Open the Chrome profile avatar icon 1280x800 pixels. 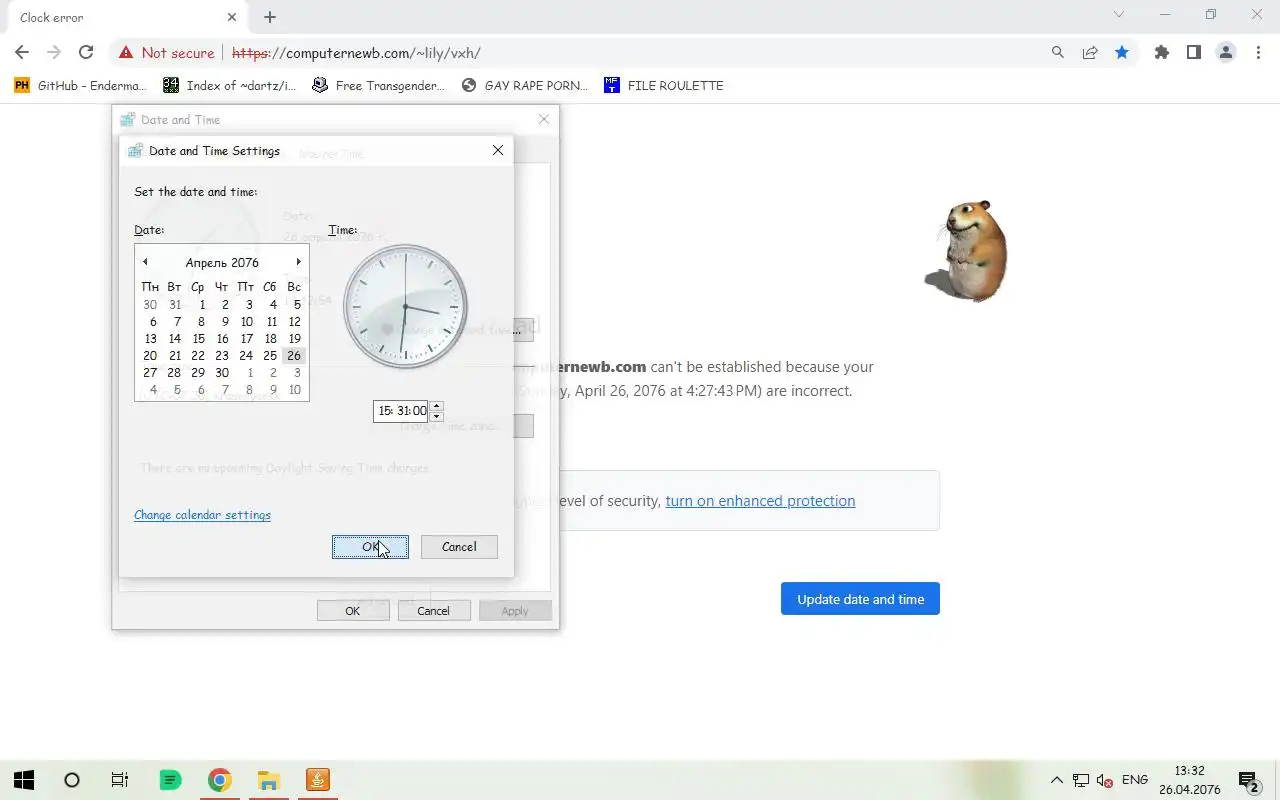click(1226, 53)
